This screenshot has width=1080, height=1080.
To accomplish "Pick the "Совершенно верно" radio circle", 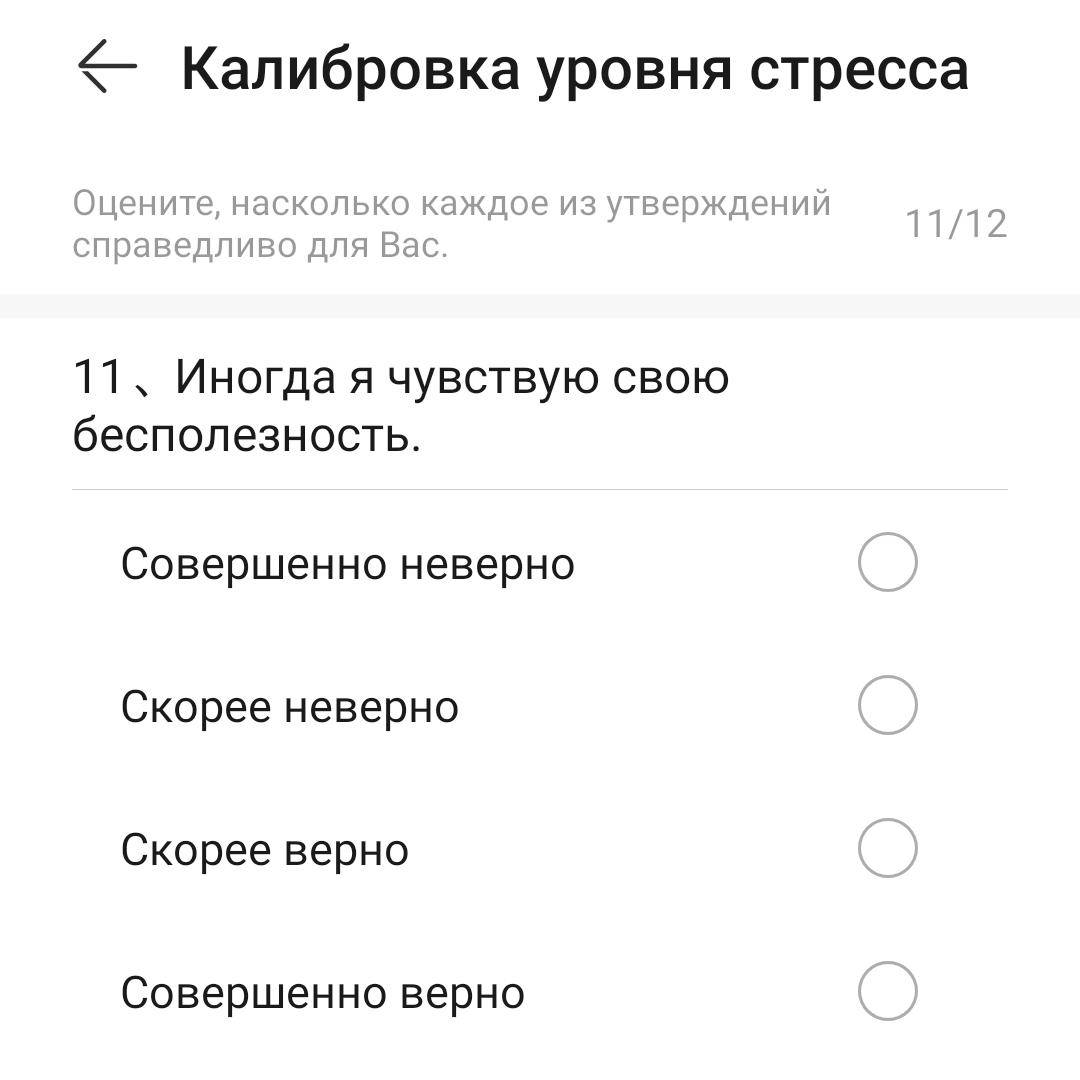I will 887,992.
